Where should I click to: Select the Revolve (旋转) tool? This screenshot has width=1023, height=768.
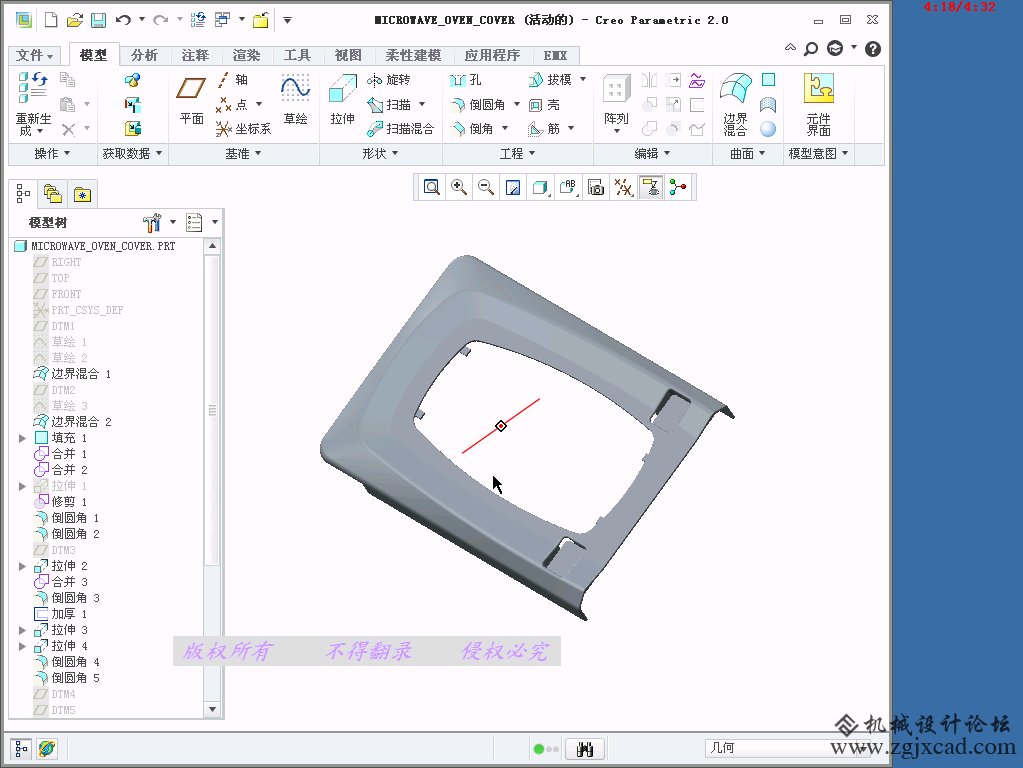click(x=389, y=80)
